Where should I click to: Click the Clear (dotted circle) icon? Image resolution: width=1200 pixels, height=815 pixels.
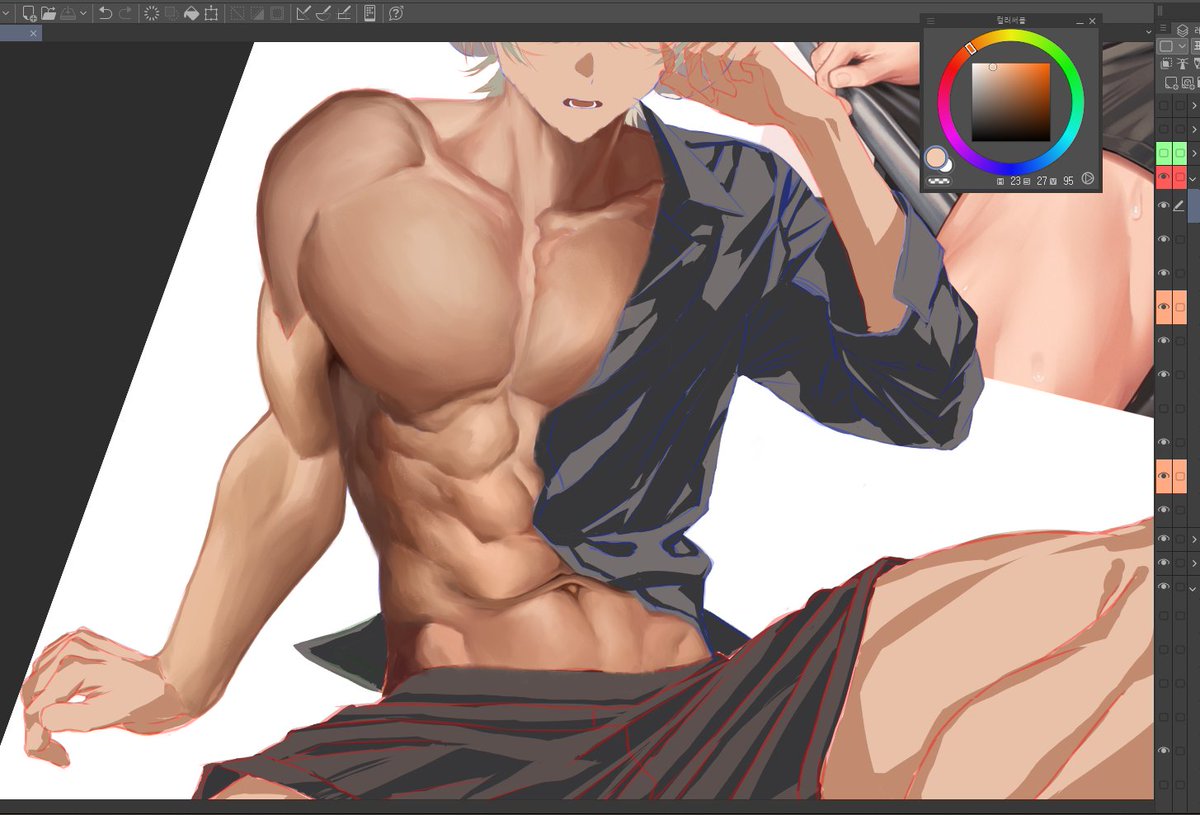tap(152, 13)
